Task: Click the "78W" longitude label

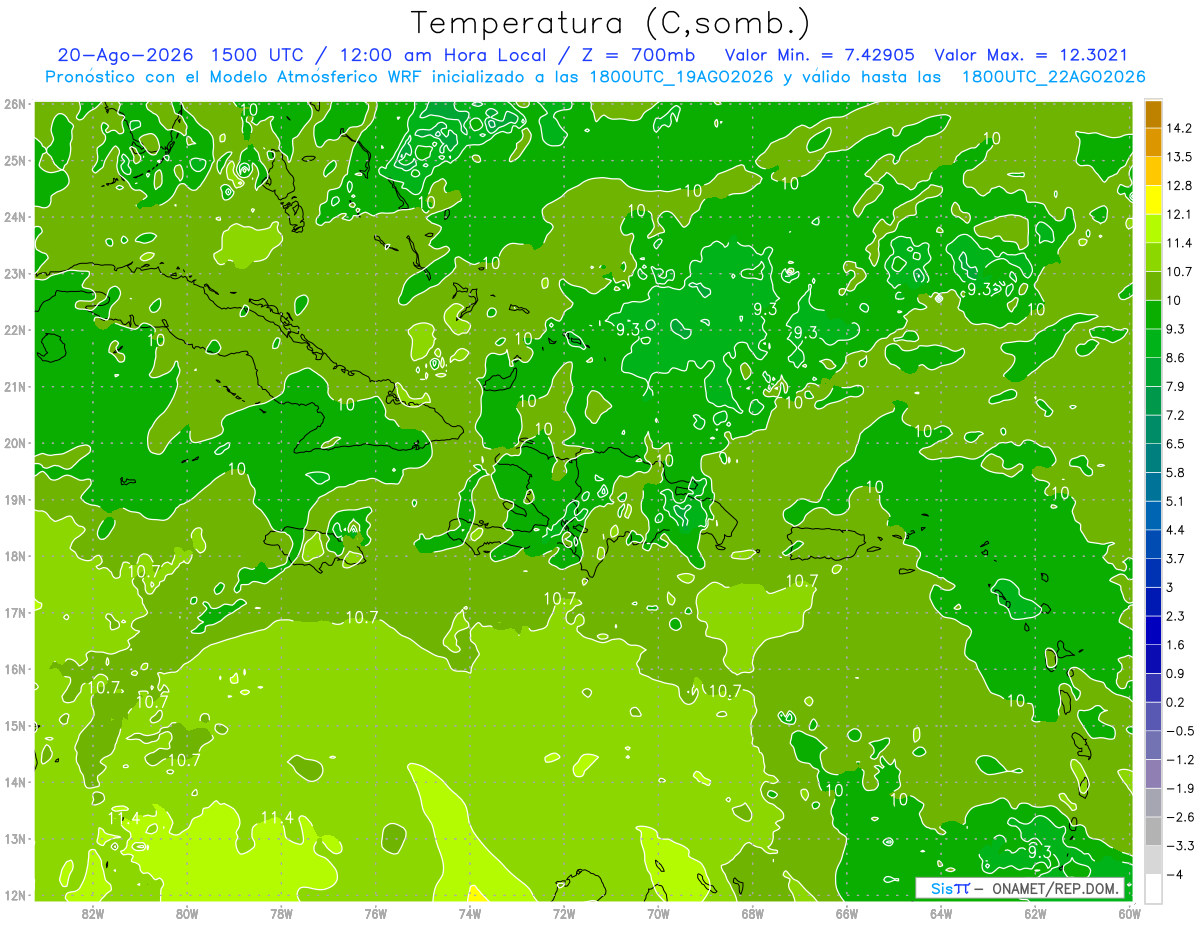Action: (281, 913)
